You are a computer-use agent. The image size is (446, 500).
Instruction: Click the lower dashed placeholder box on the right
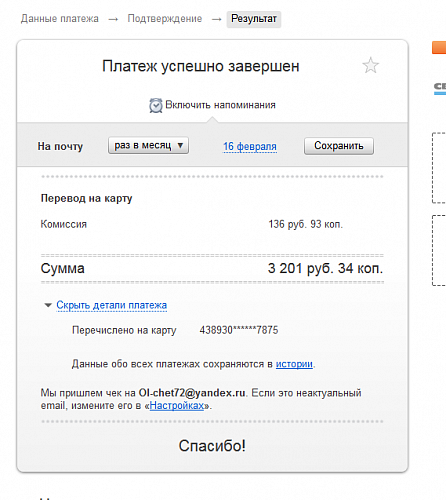[439, 250]
